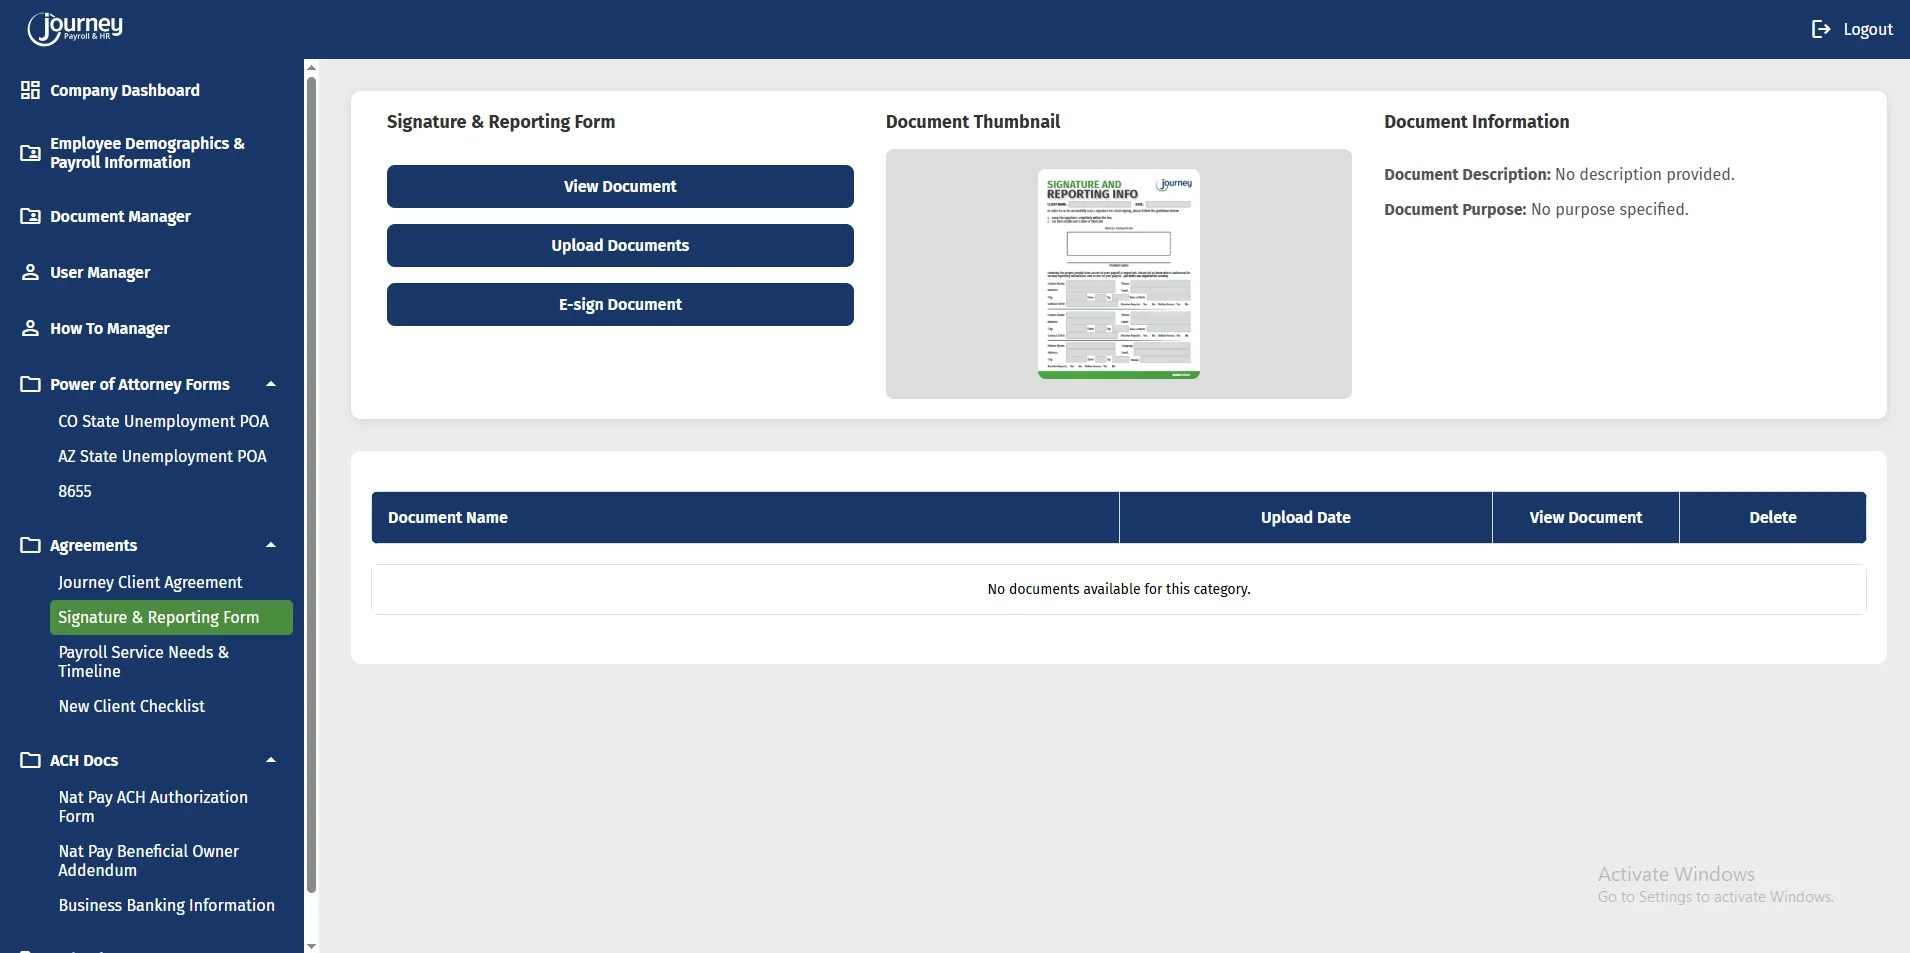Collapse the ACH Docs section arrow
This screenshot has height=953, width=1910.
click(x=270, y=760)
